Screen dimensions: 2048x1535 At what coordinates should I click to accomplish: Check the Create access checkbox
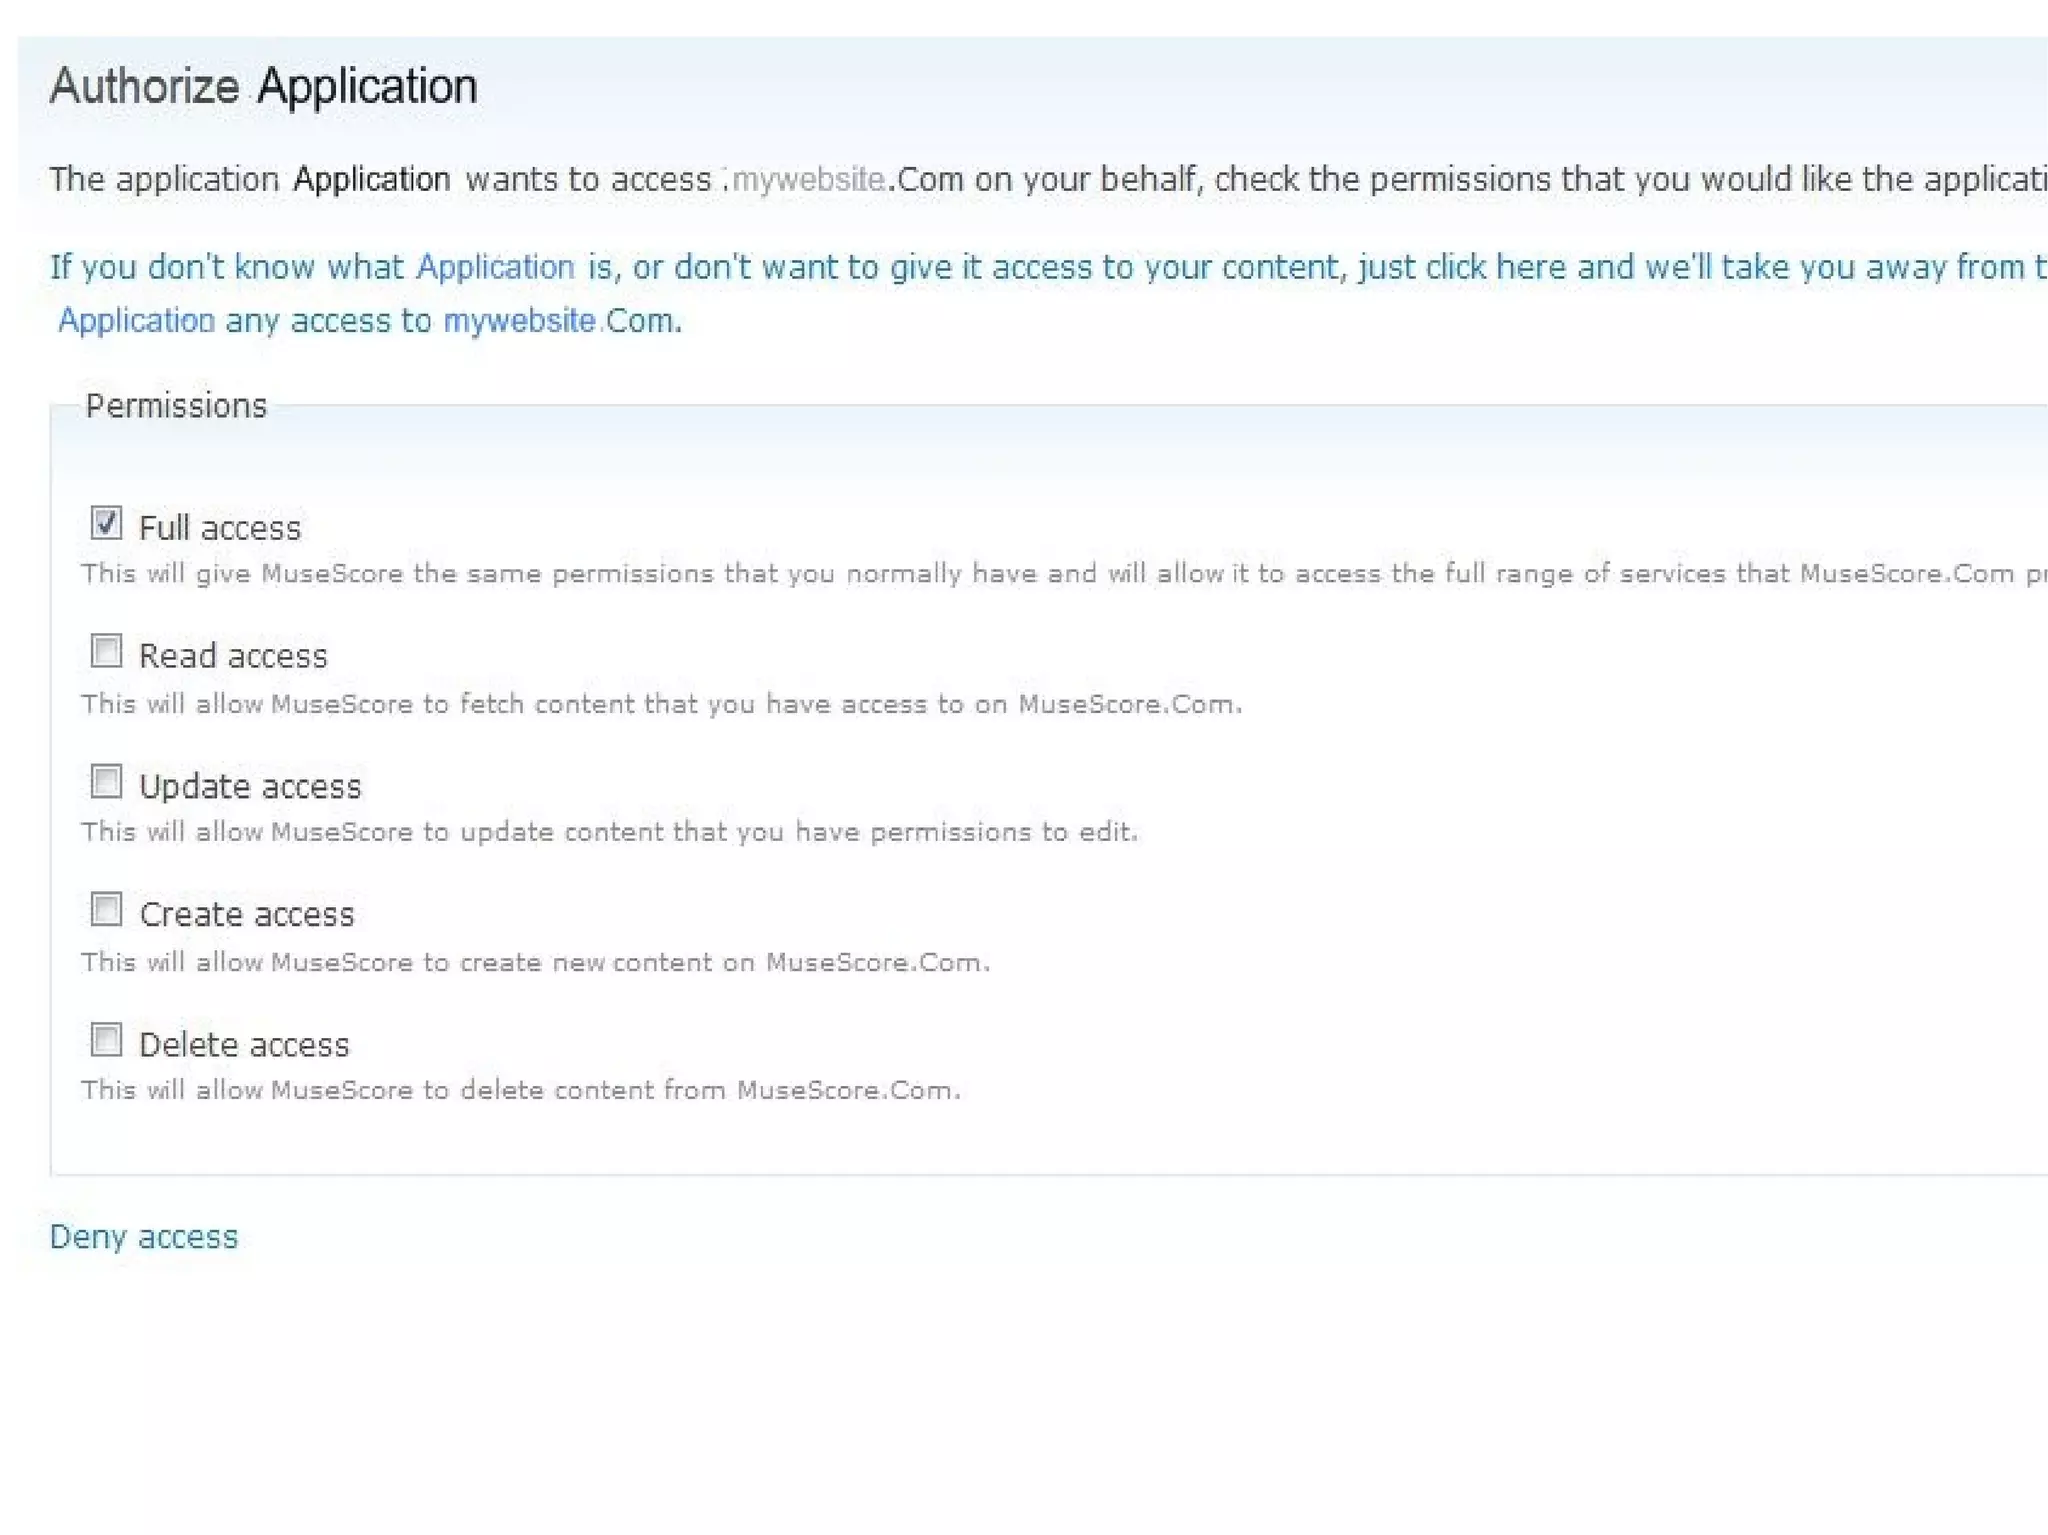tap(106, 910)
